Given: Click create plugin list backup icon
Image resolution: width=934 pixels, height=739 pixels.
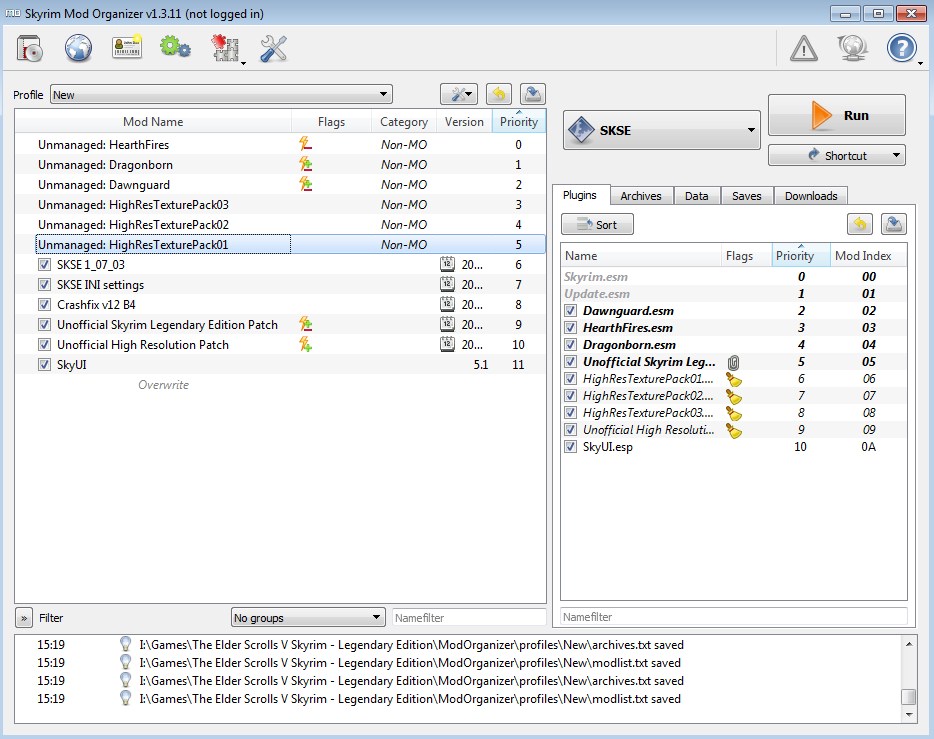Looking at the screenshot, I should (x=893, y=224).
